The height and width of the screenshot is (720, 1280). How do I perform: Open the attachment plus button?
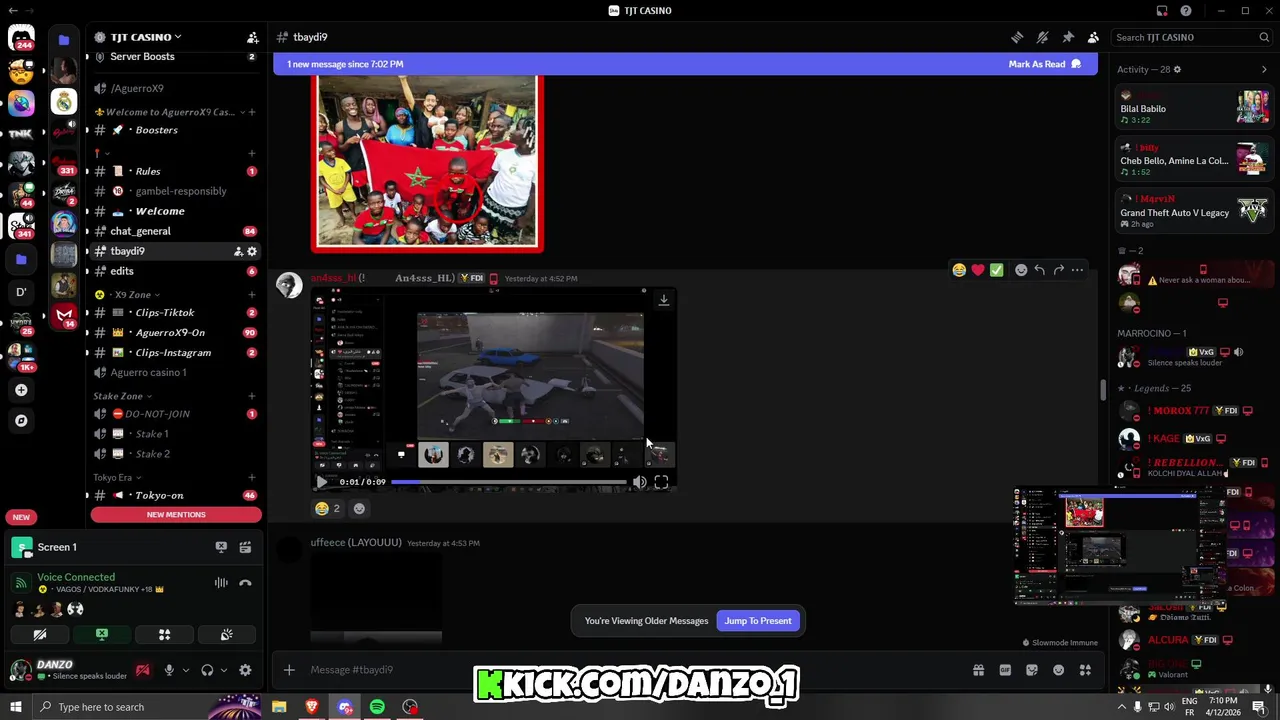[289, 670]
